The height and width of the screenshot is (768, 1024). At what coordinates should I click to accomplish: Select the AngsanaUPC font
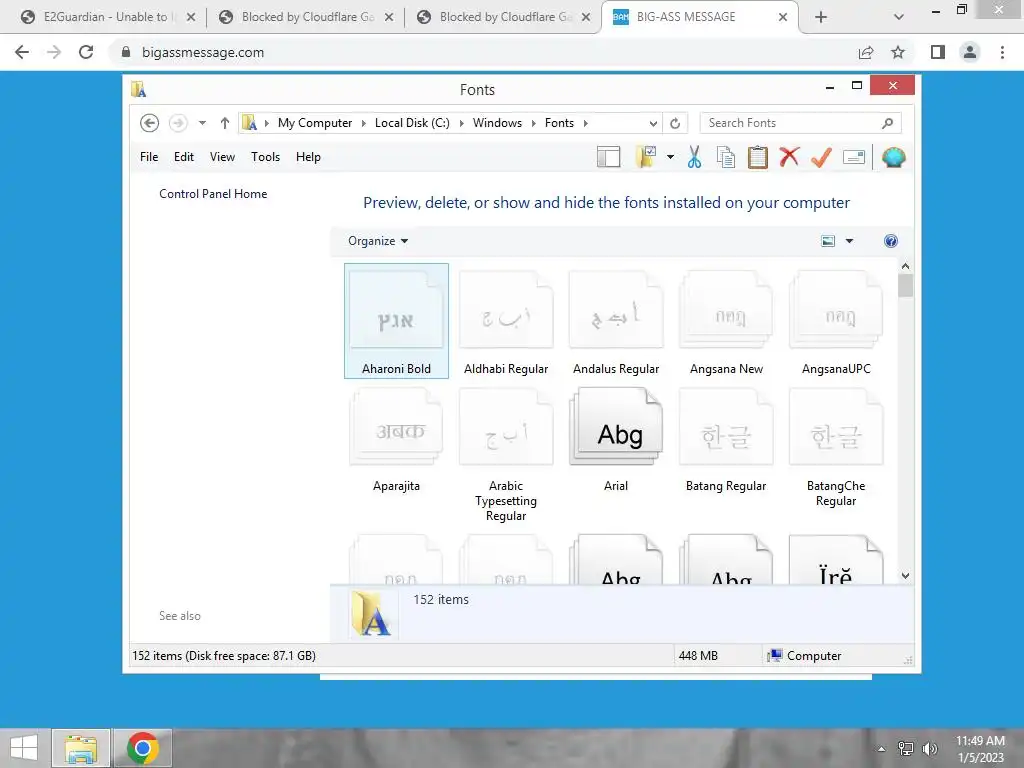836,321
